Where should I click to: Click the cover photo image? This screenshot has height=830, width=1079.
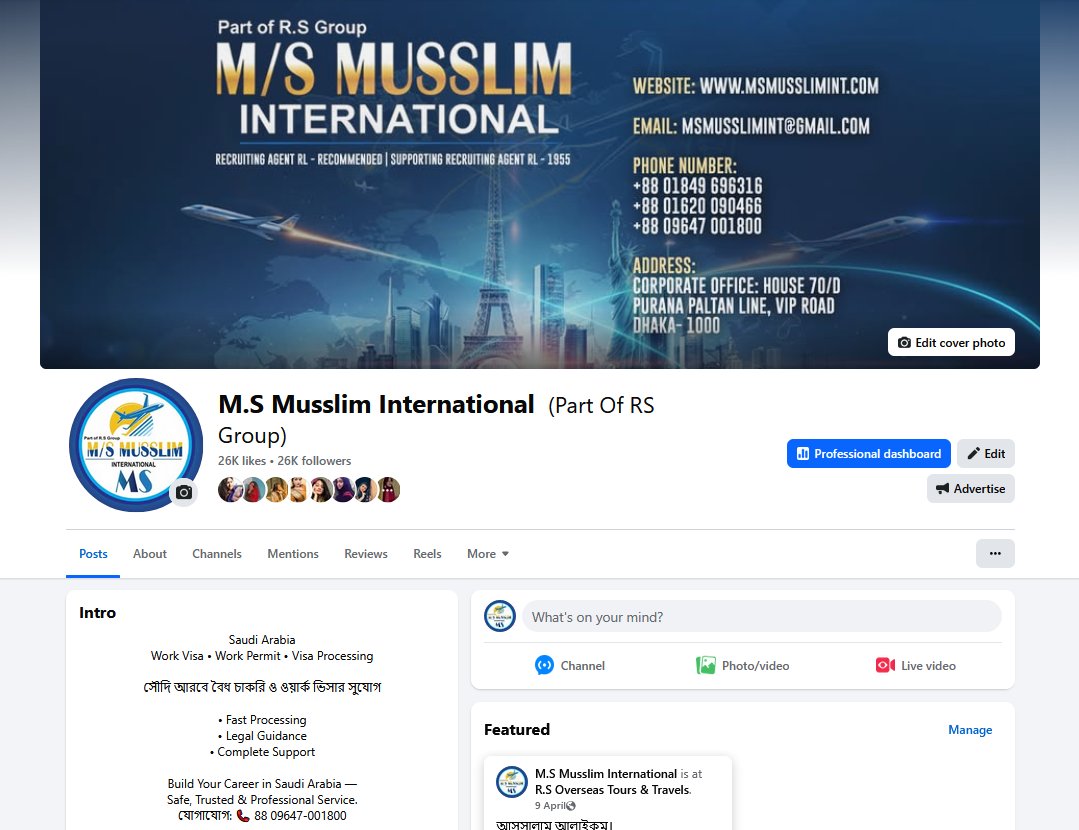(x=540, y=184)
